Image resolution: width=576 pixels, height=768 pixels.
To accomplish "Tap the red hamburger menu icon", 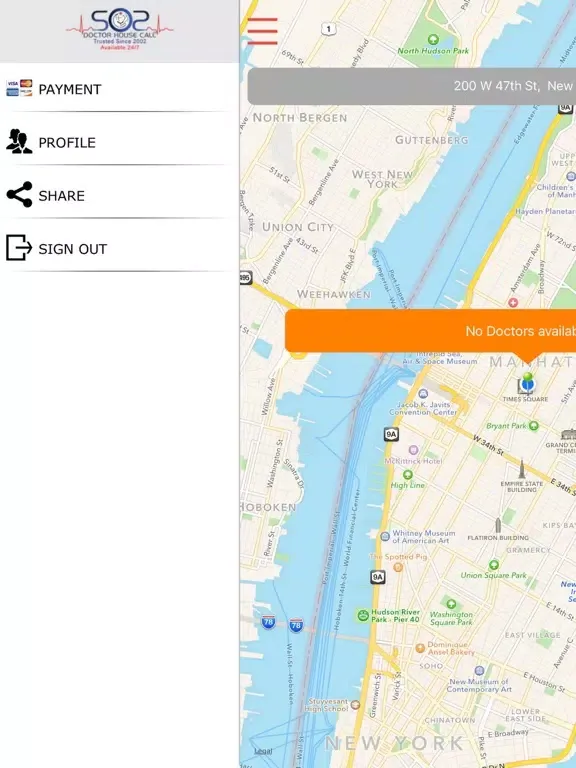I will [263, 31].
